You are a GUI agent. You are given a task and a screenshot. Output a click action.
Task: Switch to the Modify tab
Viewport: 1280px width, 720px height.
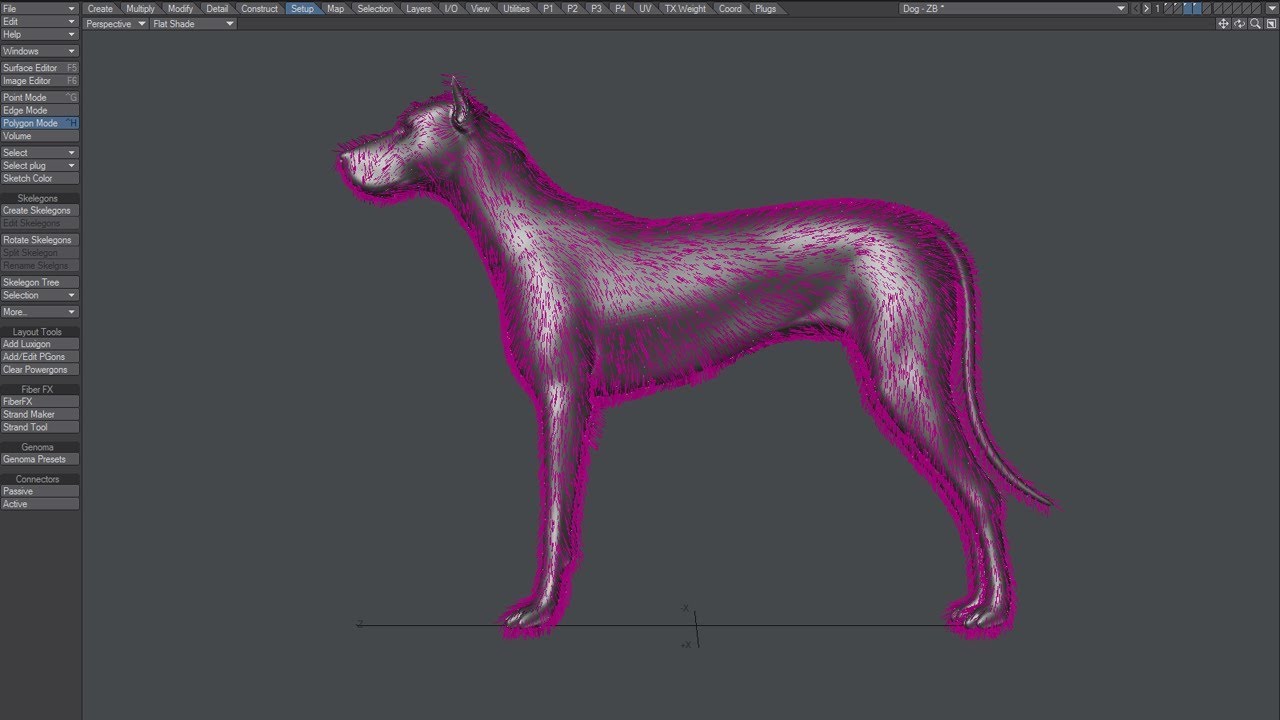pos(180,8)
